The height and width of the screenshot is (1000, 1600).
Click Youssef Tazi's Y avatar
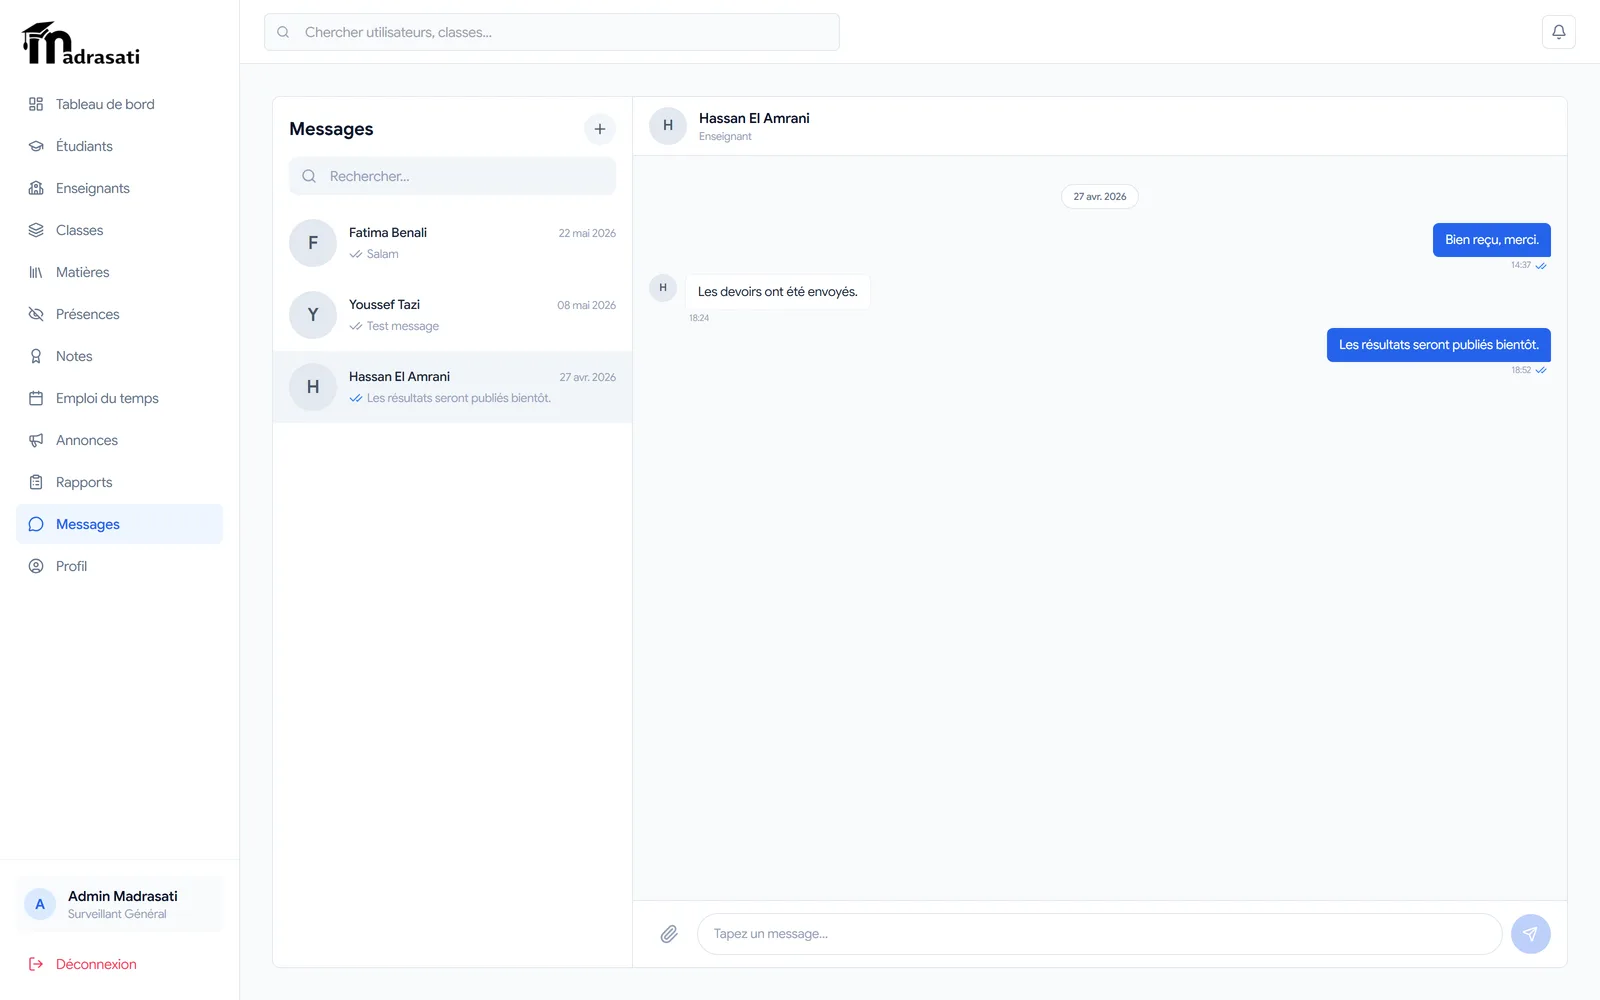313,315
